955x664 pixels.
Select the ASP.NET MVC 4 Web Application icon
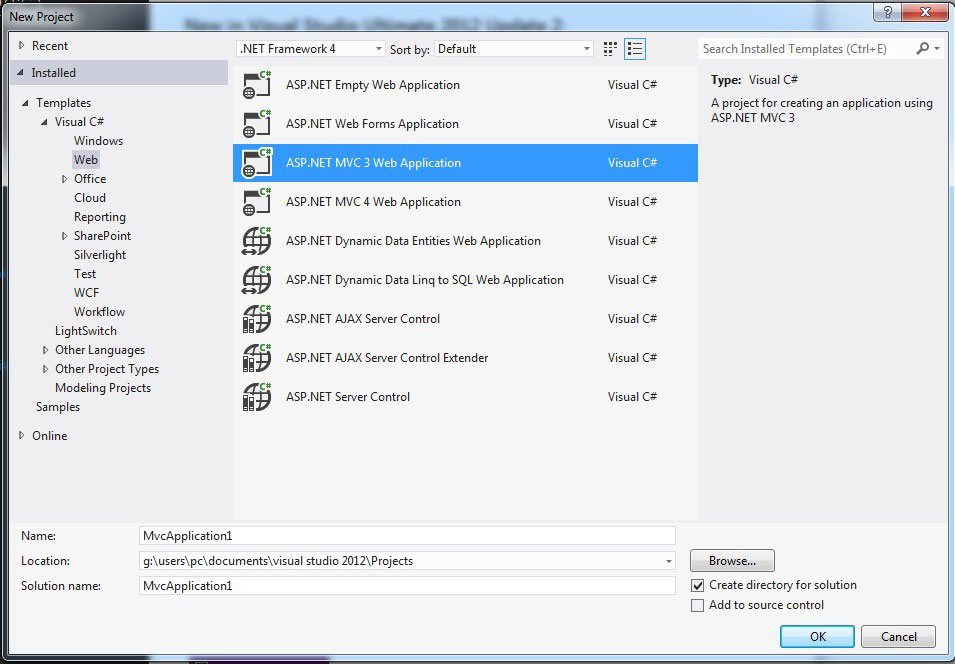257,202
